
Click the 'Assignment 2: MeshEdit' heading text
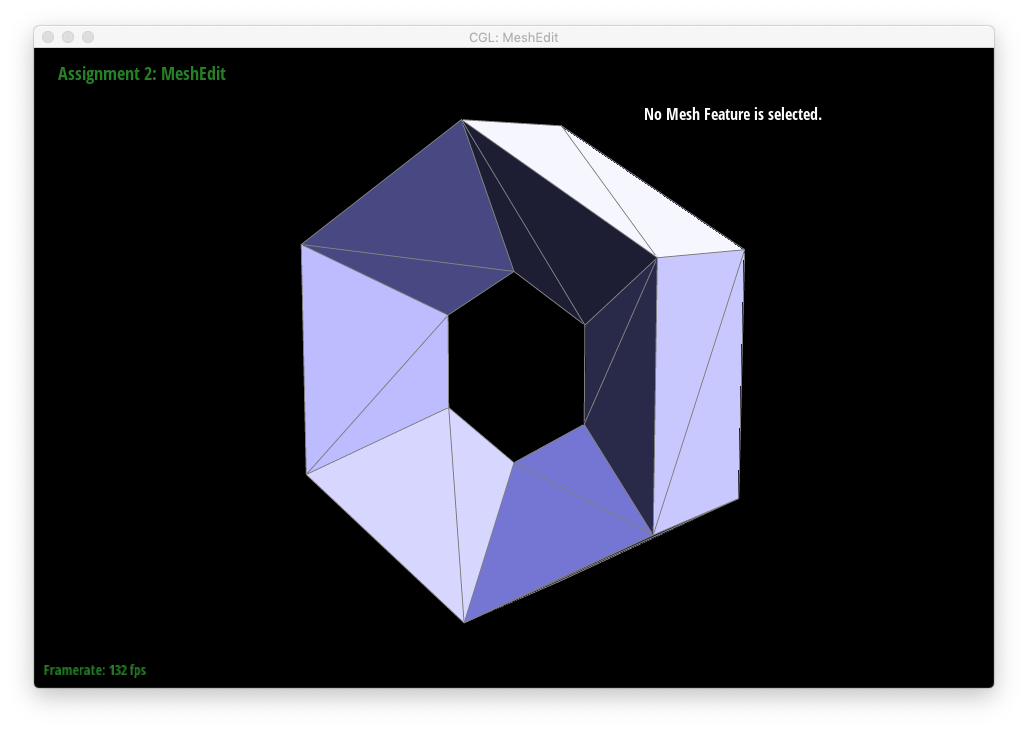coord(142,73)
